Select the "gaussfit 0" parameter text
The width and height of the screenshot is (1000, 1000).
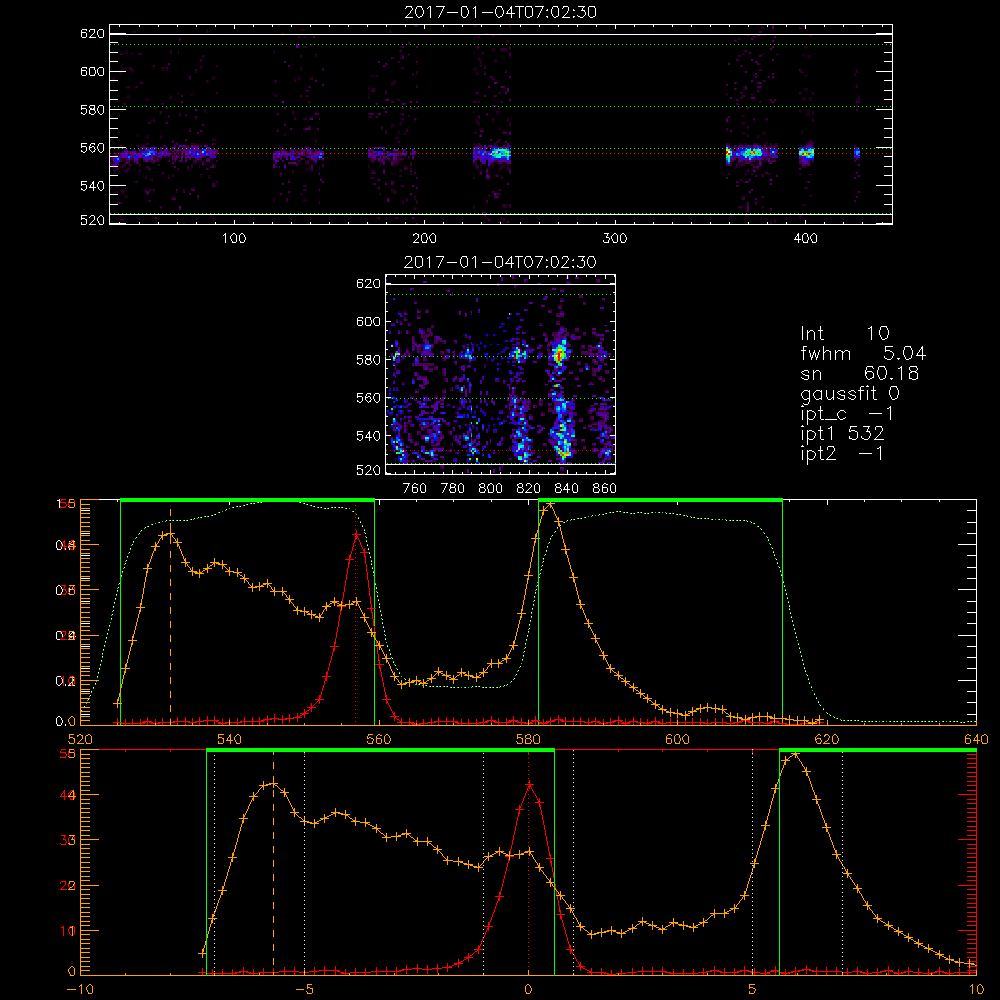(x=850, y=393)
